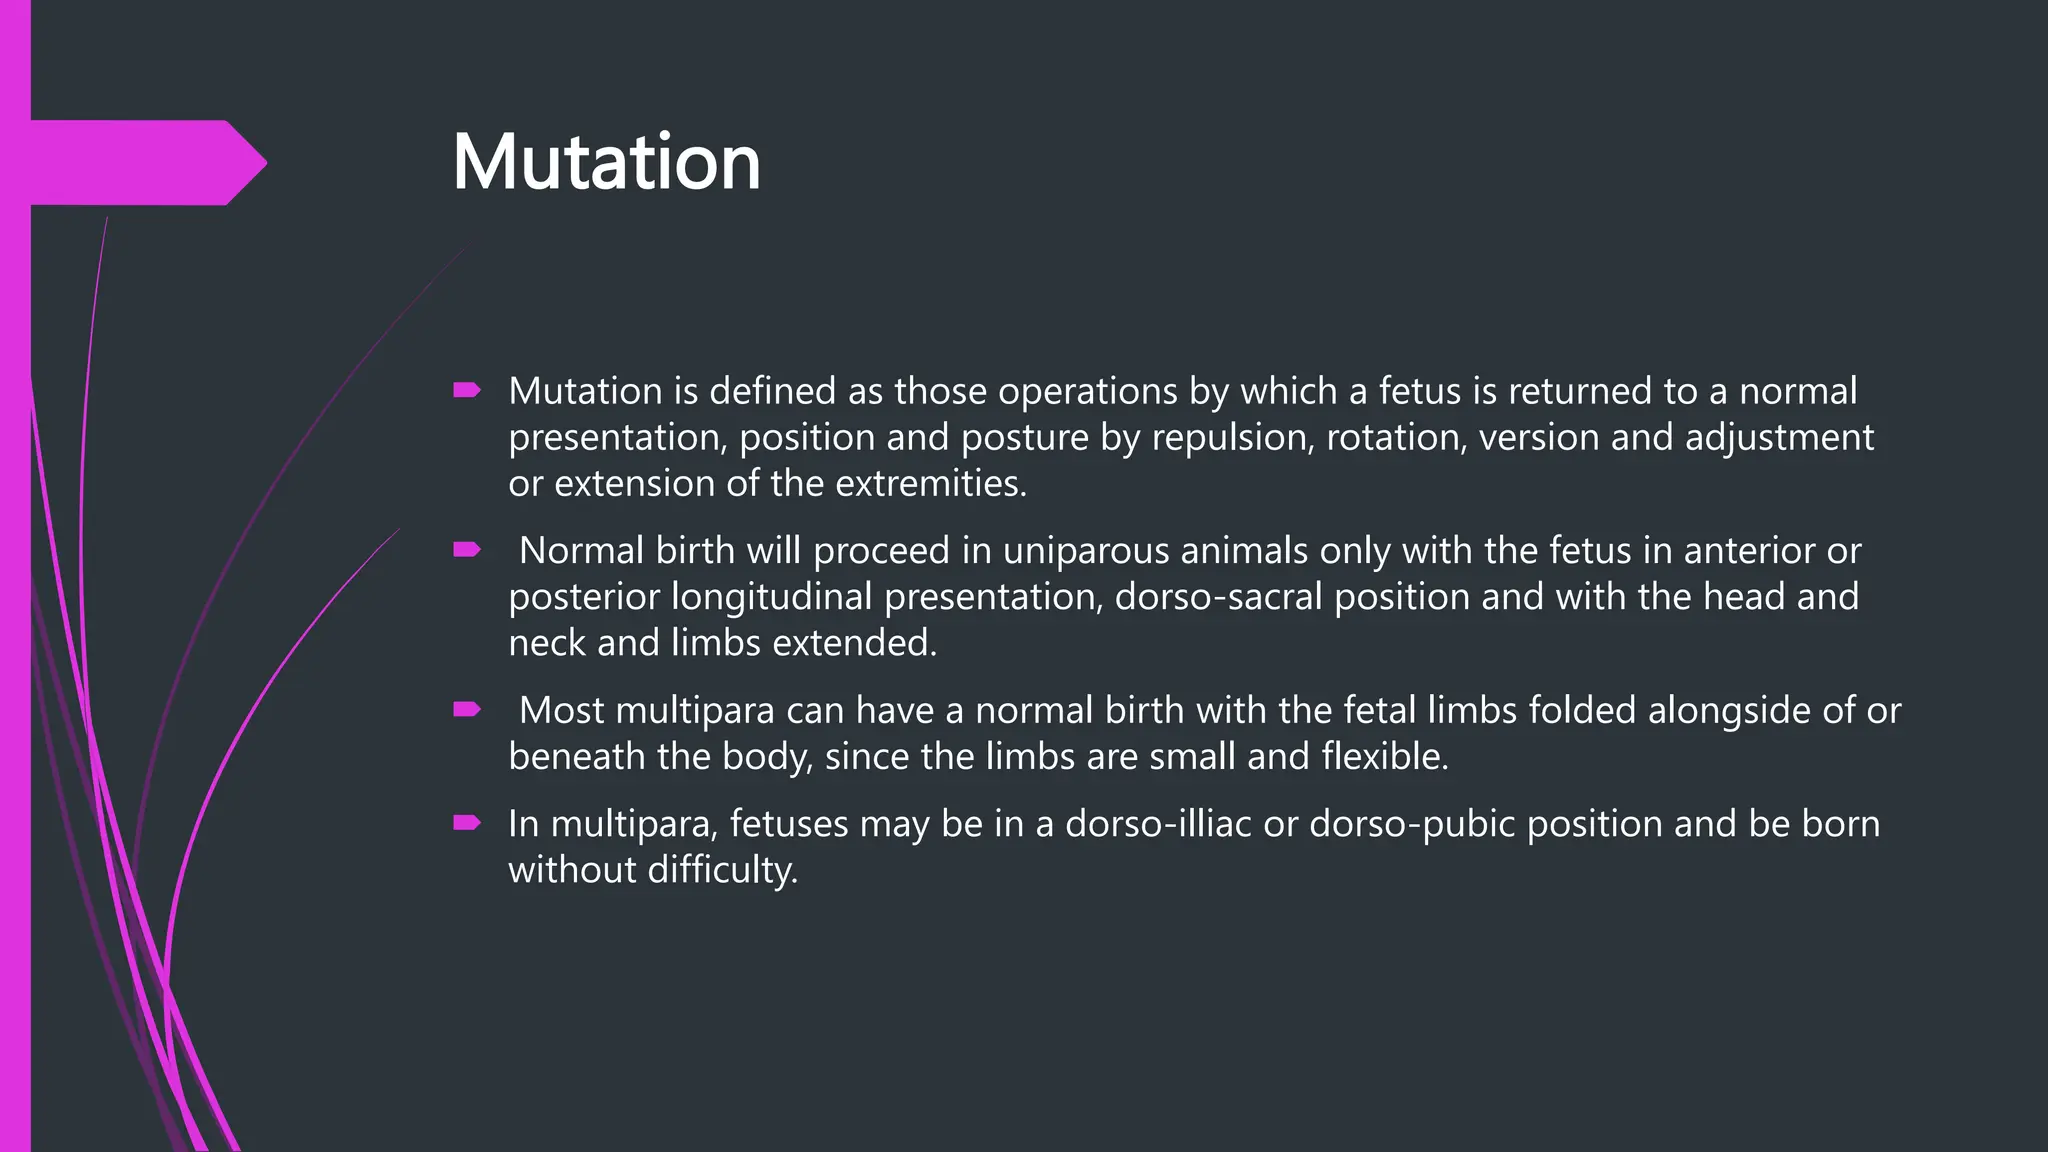Click the word 'uniparous' in second bullet
Image resolution: width=2048 pixels, height=1152 pixels.
pyautogui.click(x=1086, y=551)
